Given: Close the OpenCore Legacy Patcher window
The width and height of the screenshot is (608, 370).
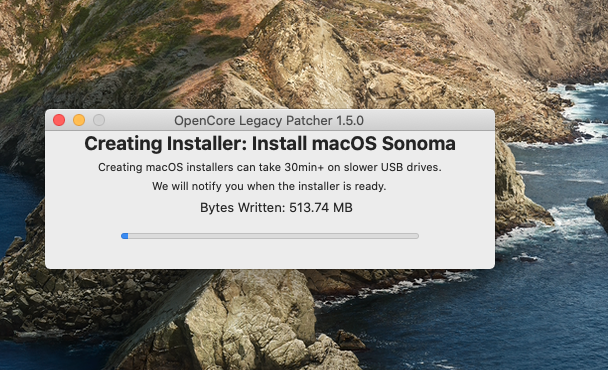Looking at the screenshot, I should (x=59, y=120).
